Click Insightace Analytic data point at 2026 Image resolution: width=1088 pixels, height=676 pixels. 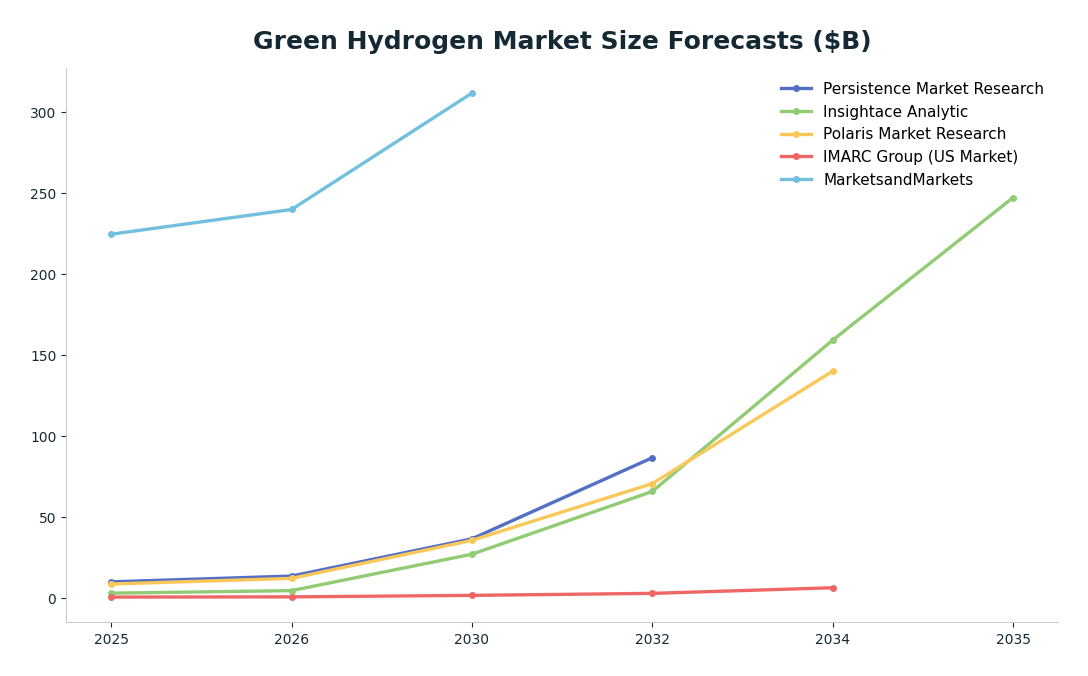292,591
